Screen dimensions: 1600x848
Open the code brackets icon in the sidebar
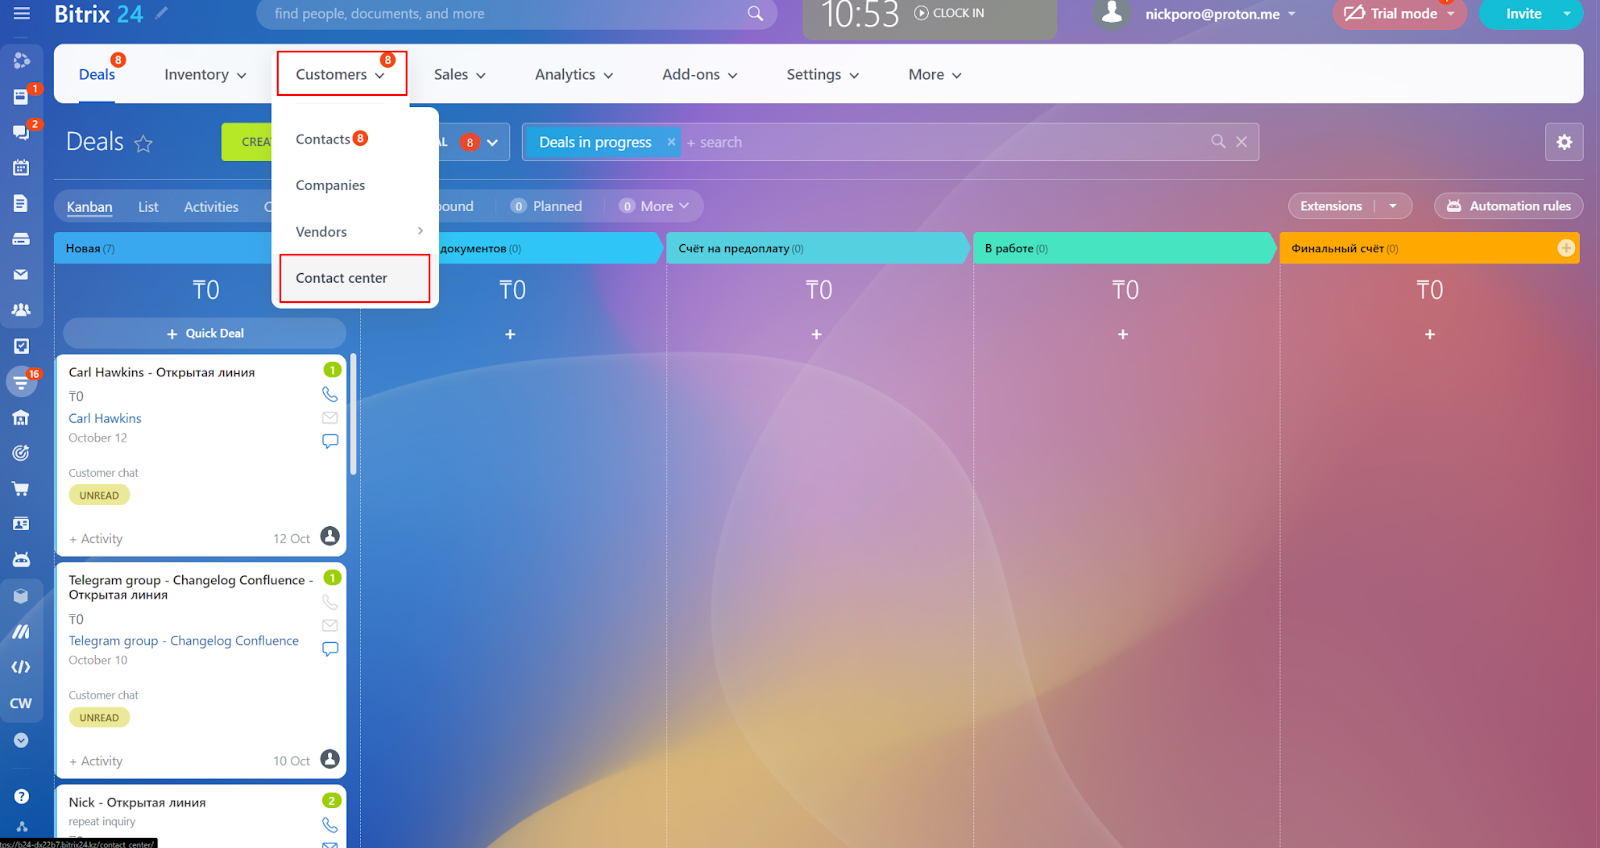21,667
